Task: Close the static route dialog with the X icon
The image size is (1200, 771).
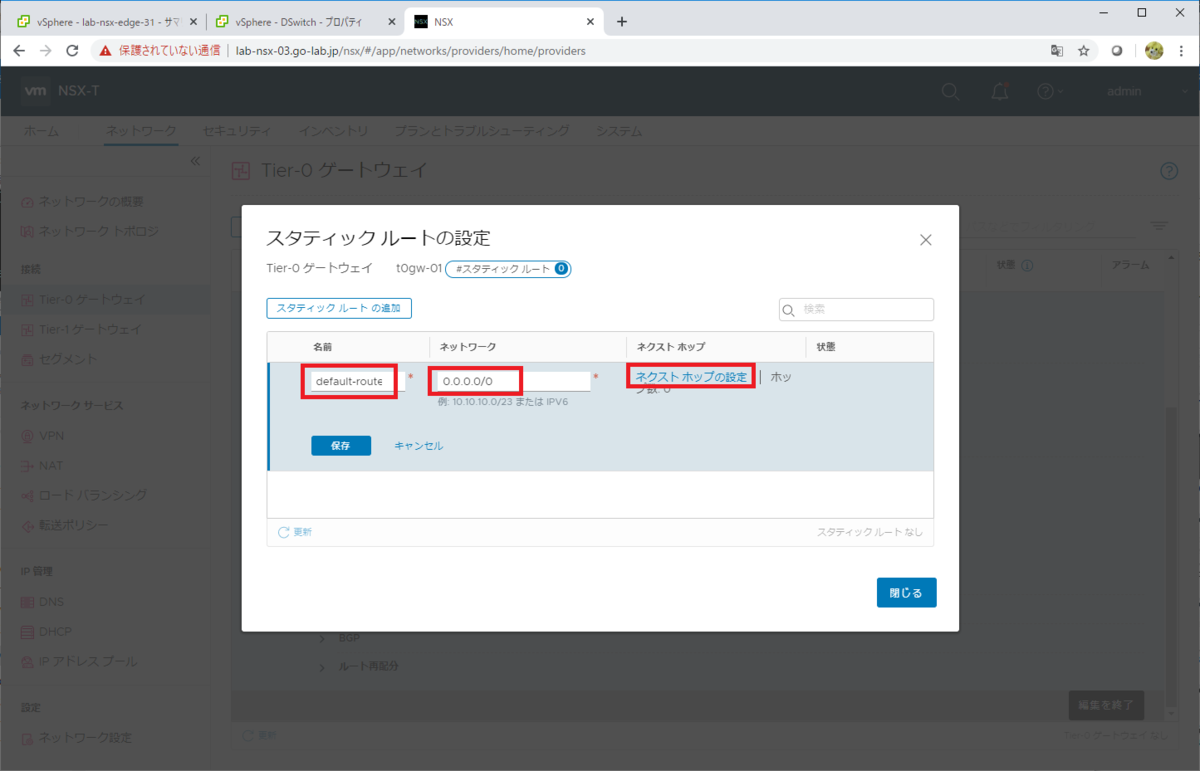Action: [x=925, y=240]
